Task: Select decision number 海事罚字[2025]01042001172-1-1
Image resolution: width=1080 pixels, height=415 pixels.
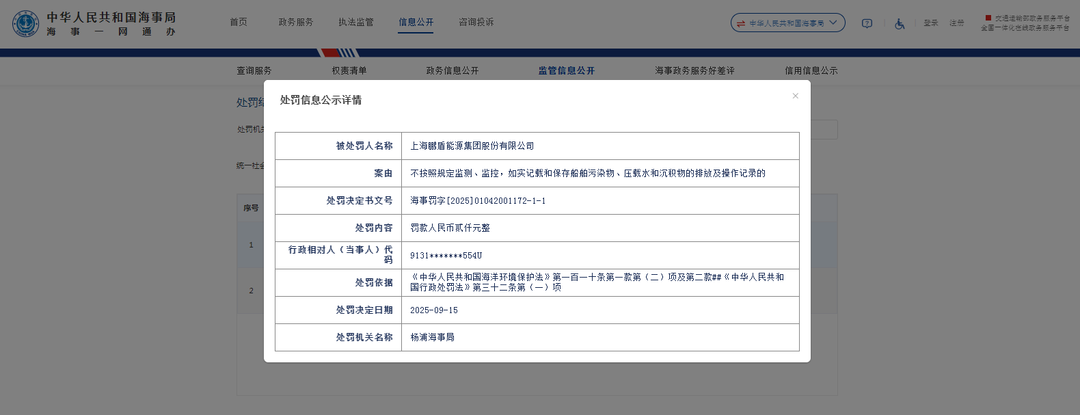Action: [x=478, y=200]
